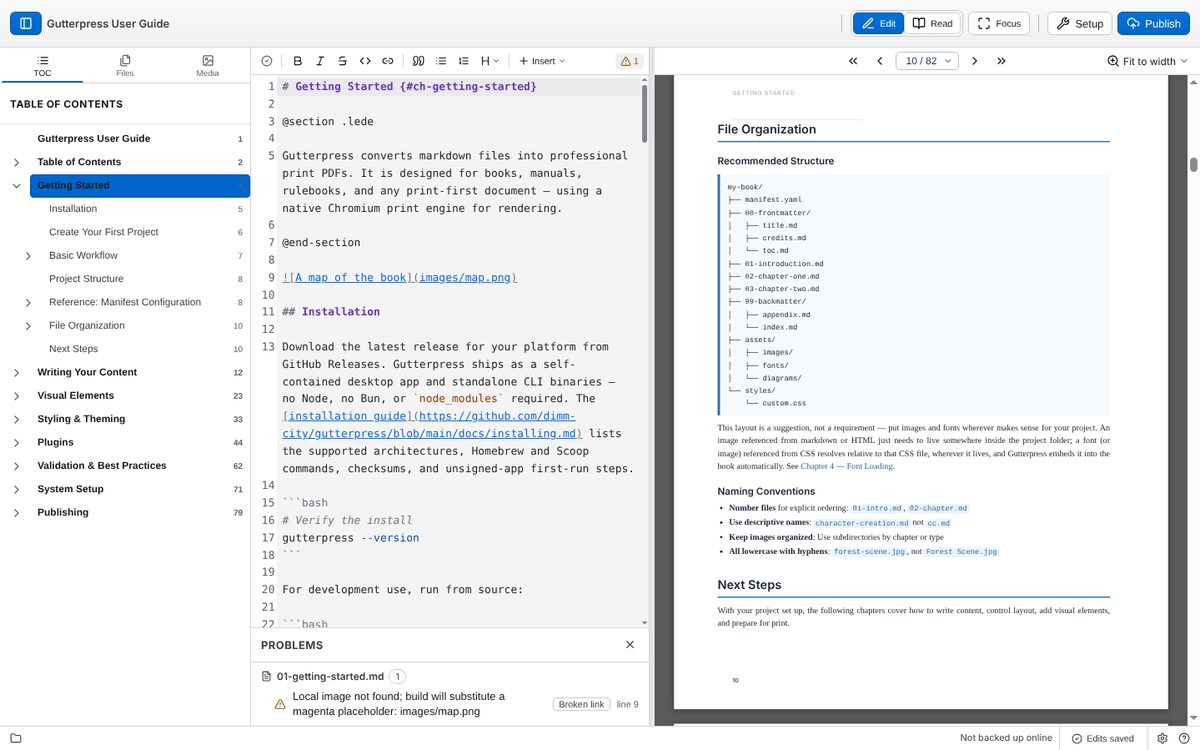Insert inline code with the code icon

365,61
